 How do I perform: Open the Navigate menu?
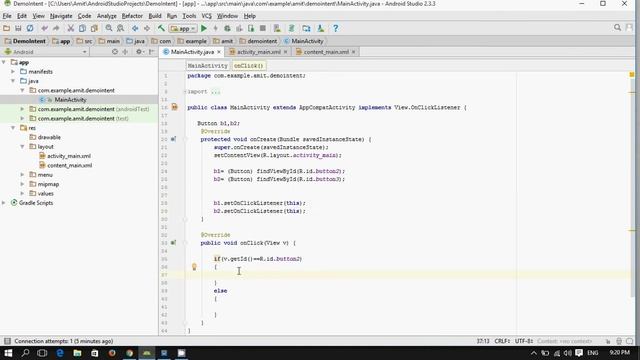click(x=61, y=16)
